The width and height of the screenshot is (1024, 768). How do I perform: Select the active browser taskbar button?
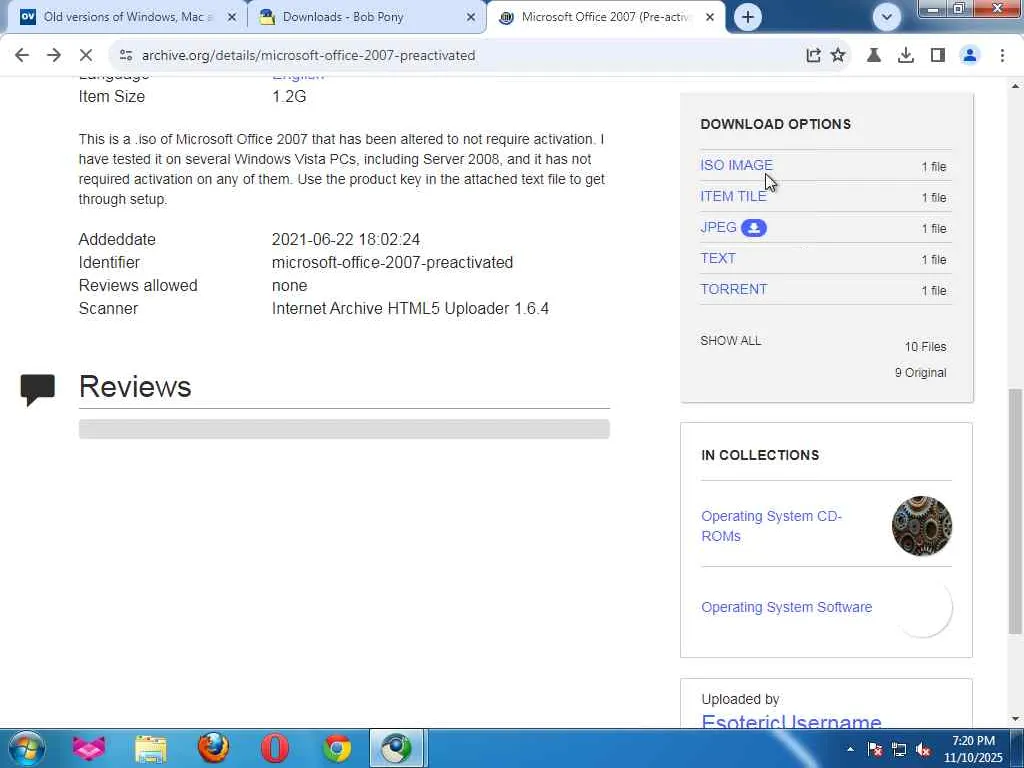pos(398,748)
